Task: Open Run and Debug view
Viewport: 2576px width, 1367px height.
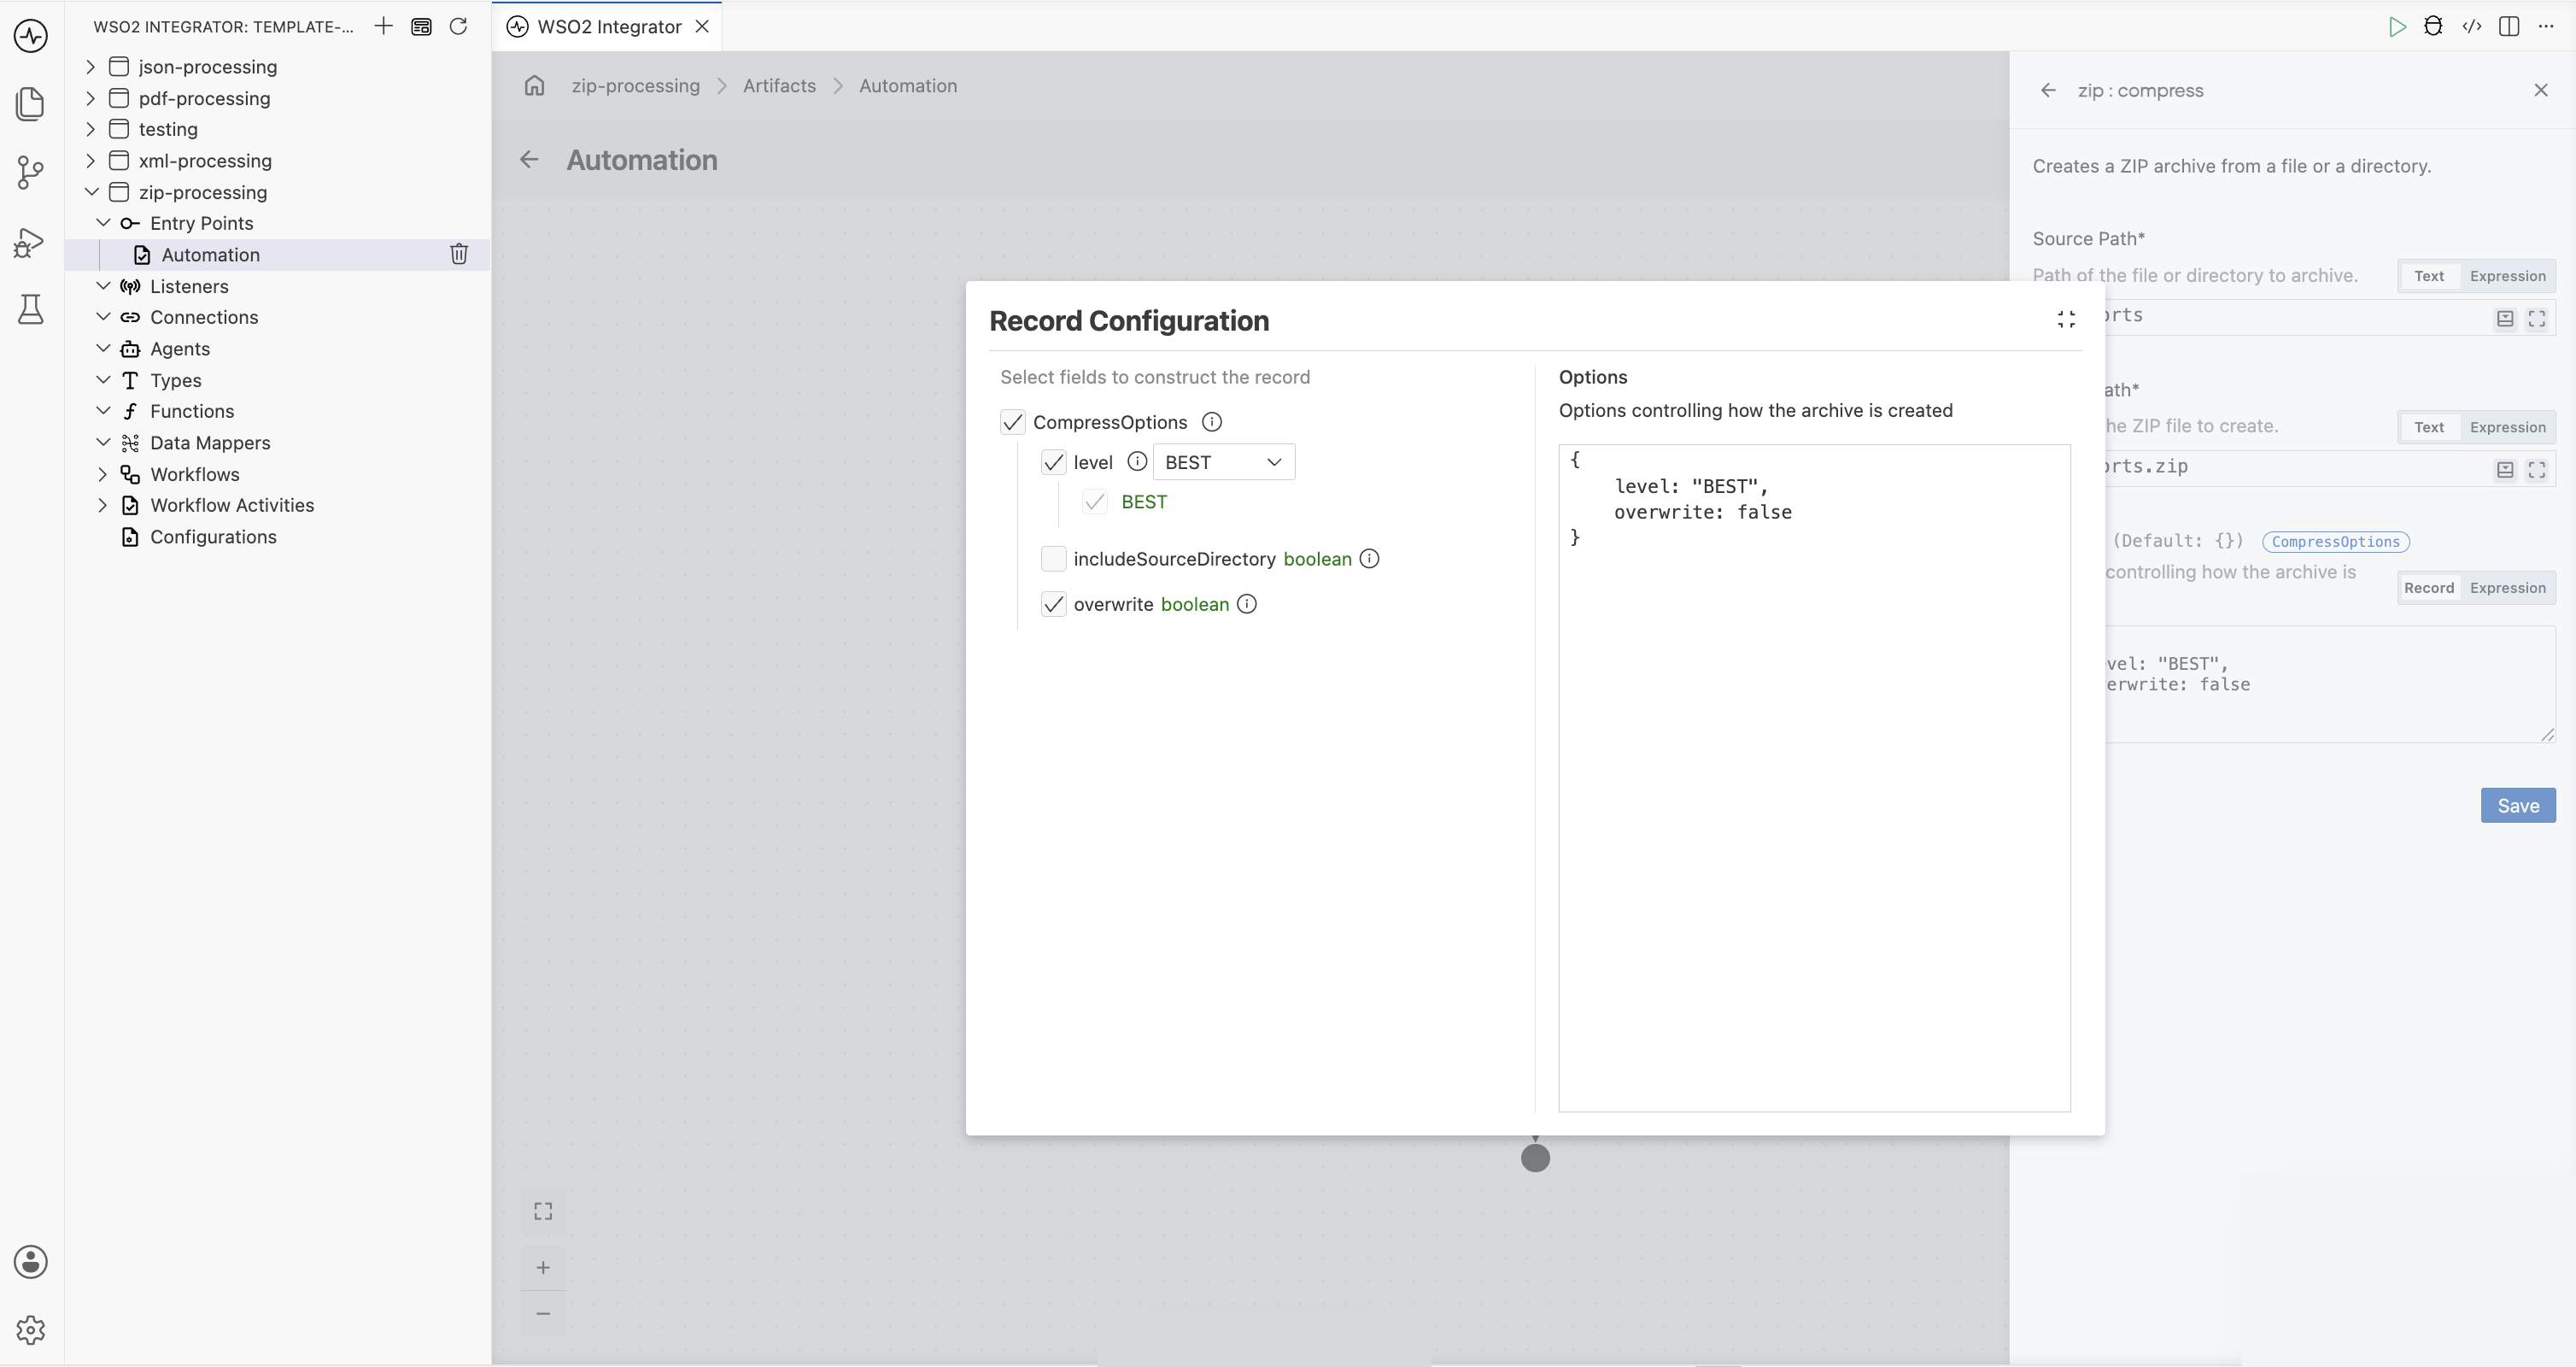Action: (x=31, y=242)
